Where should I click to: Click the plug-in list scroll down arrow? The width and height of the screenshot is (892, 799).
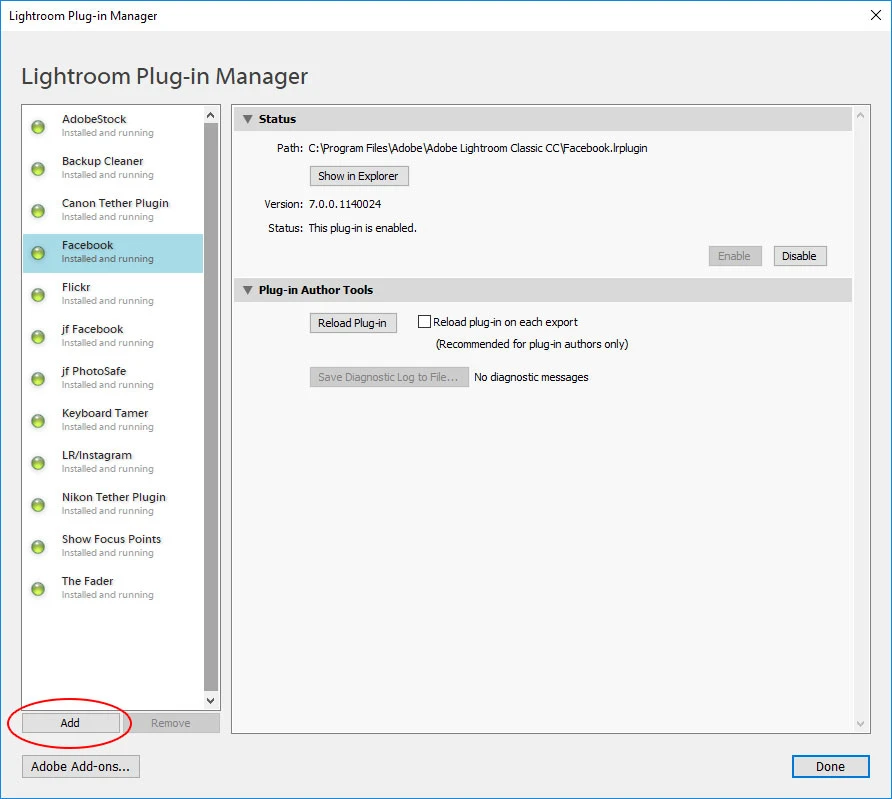(210, 701)
